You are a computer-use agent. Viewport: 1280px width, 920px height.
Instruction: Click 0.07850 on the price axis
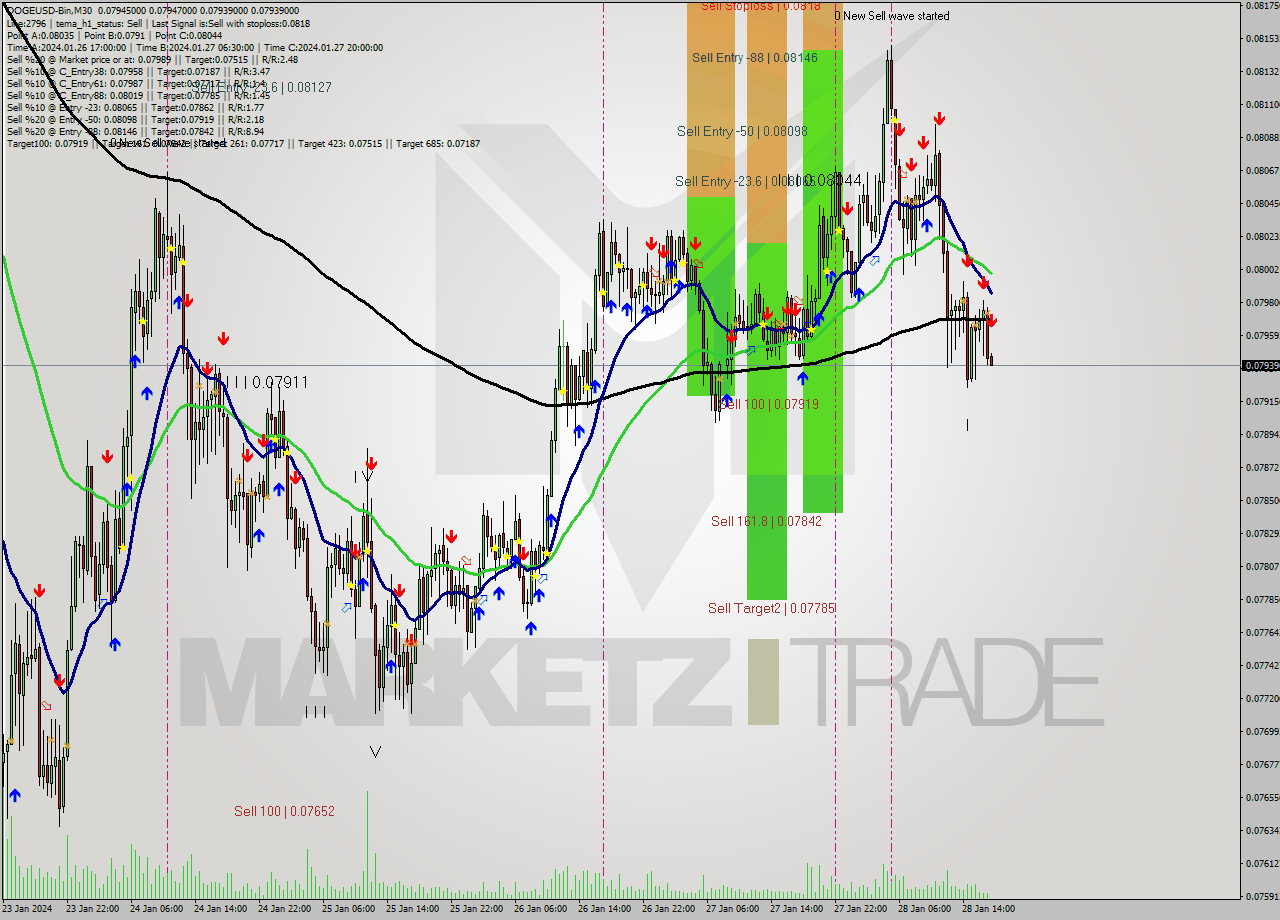point(1262,500)
